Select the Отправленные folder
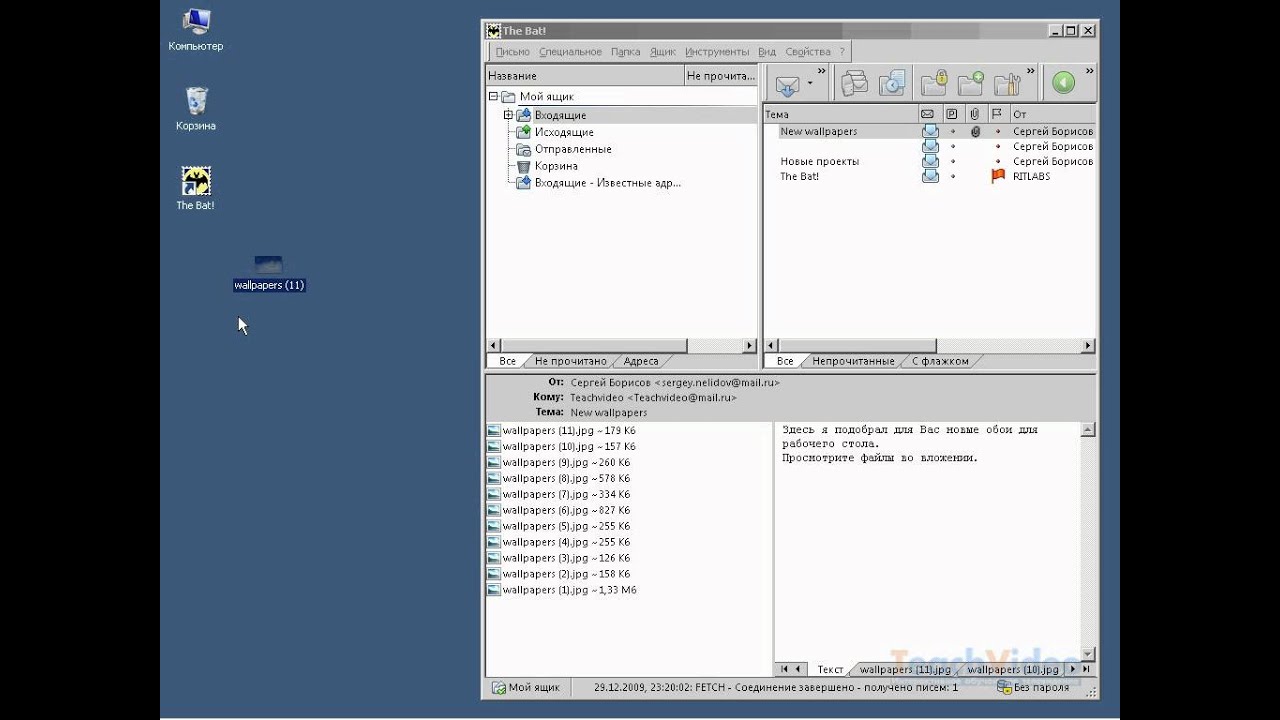The width and height of the screenshot is (1280, 720). click(573, 149)
